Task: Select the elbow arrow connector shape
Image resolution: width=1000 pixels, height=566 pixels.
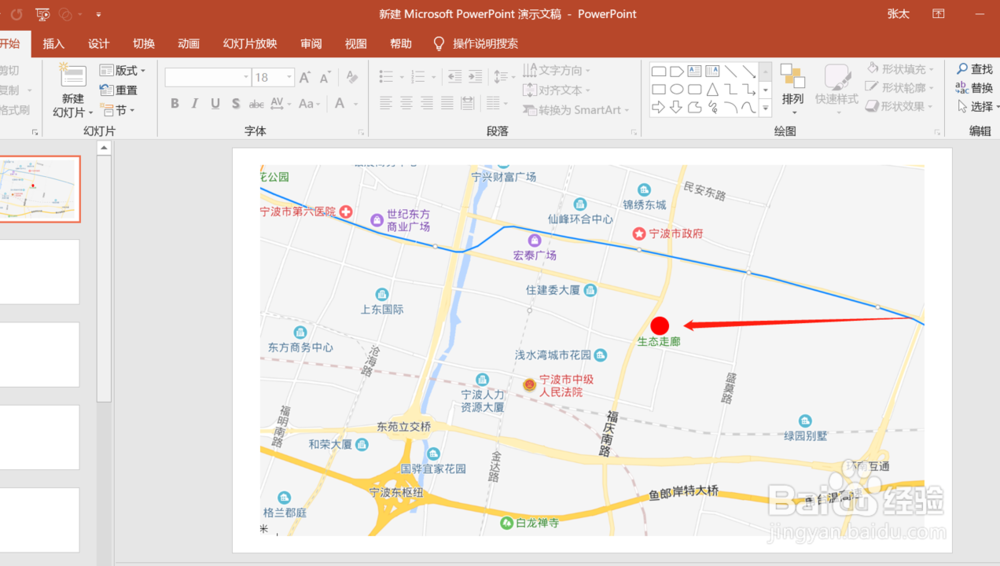Action: click(x=749, y=89)
